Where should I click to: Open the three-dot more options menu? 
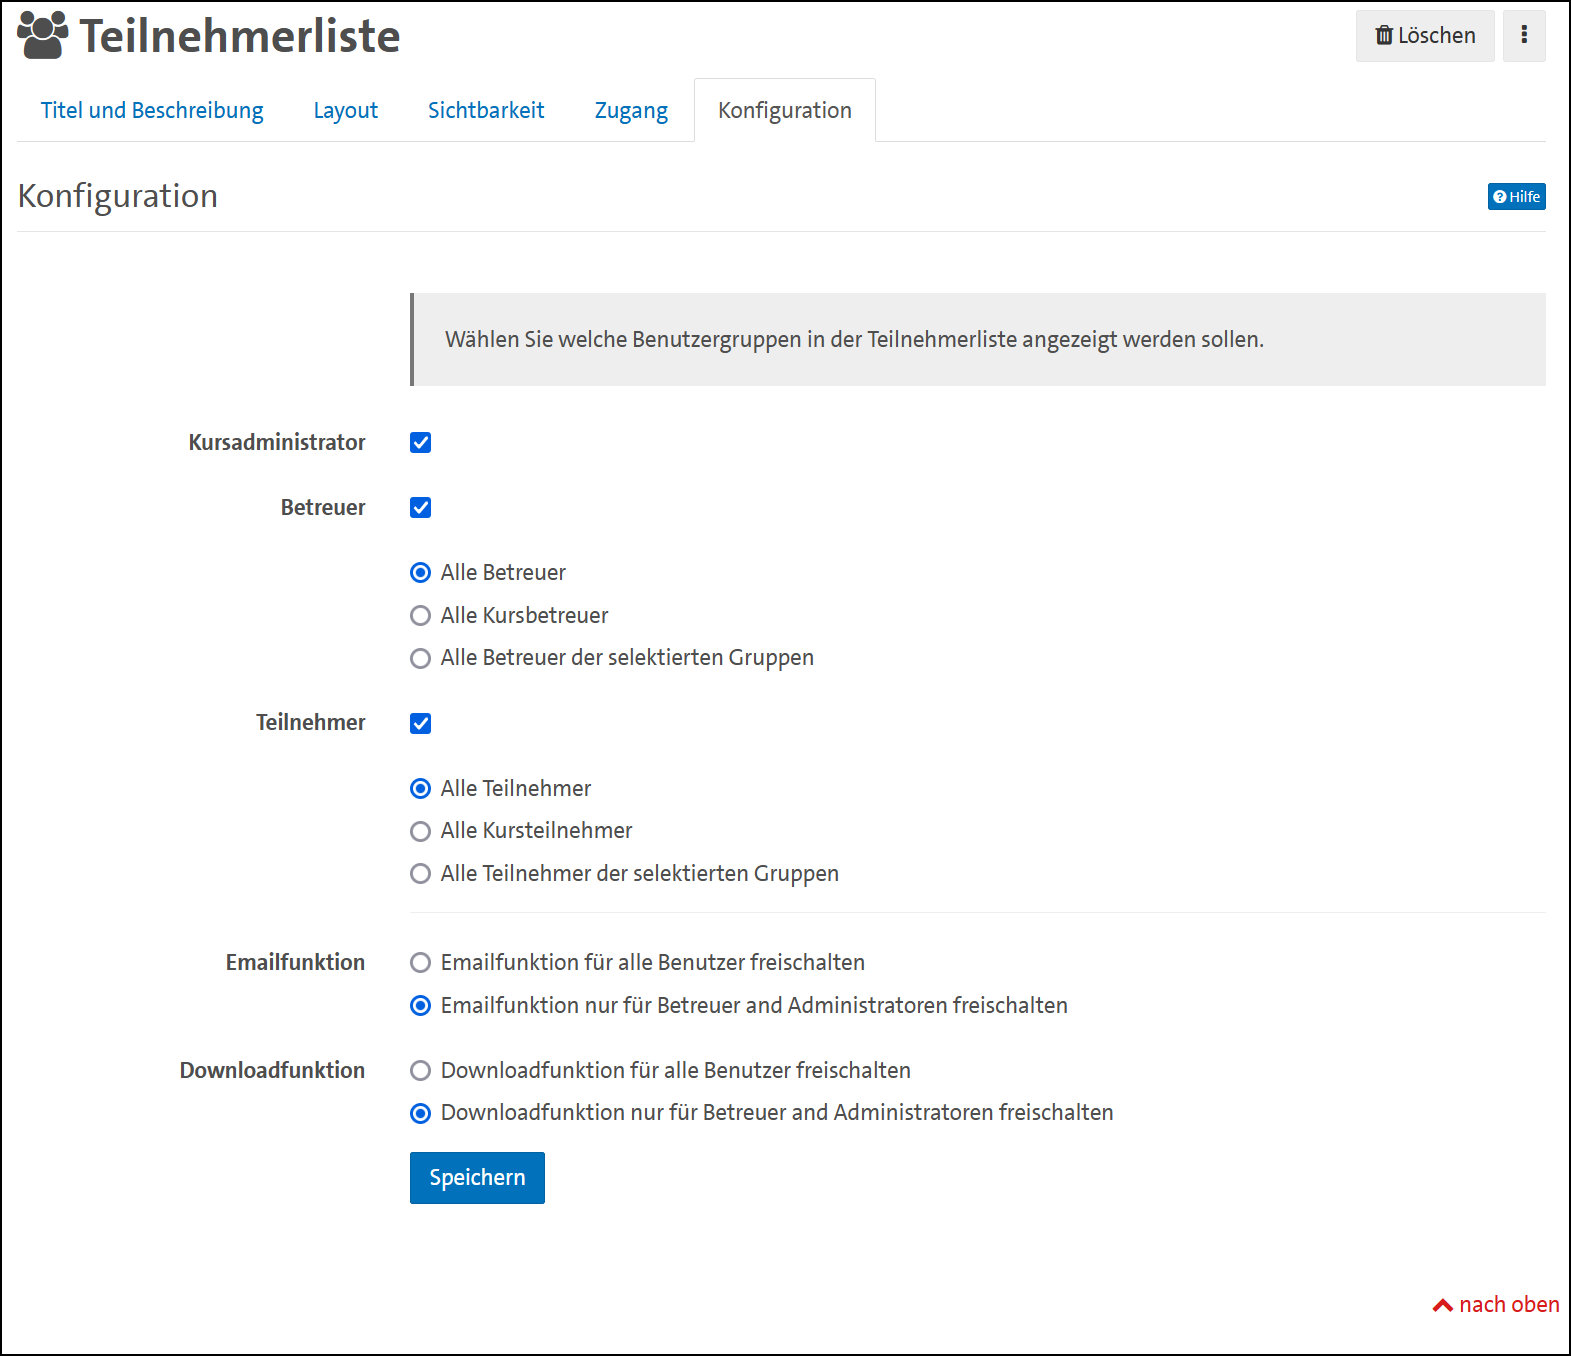(1523, 36)
